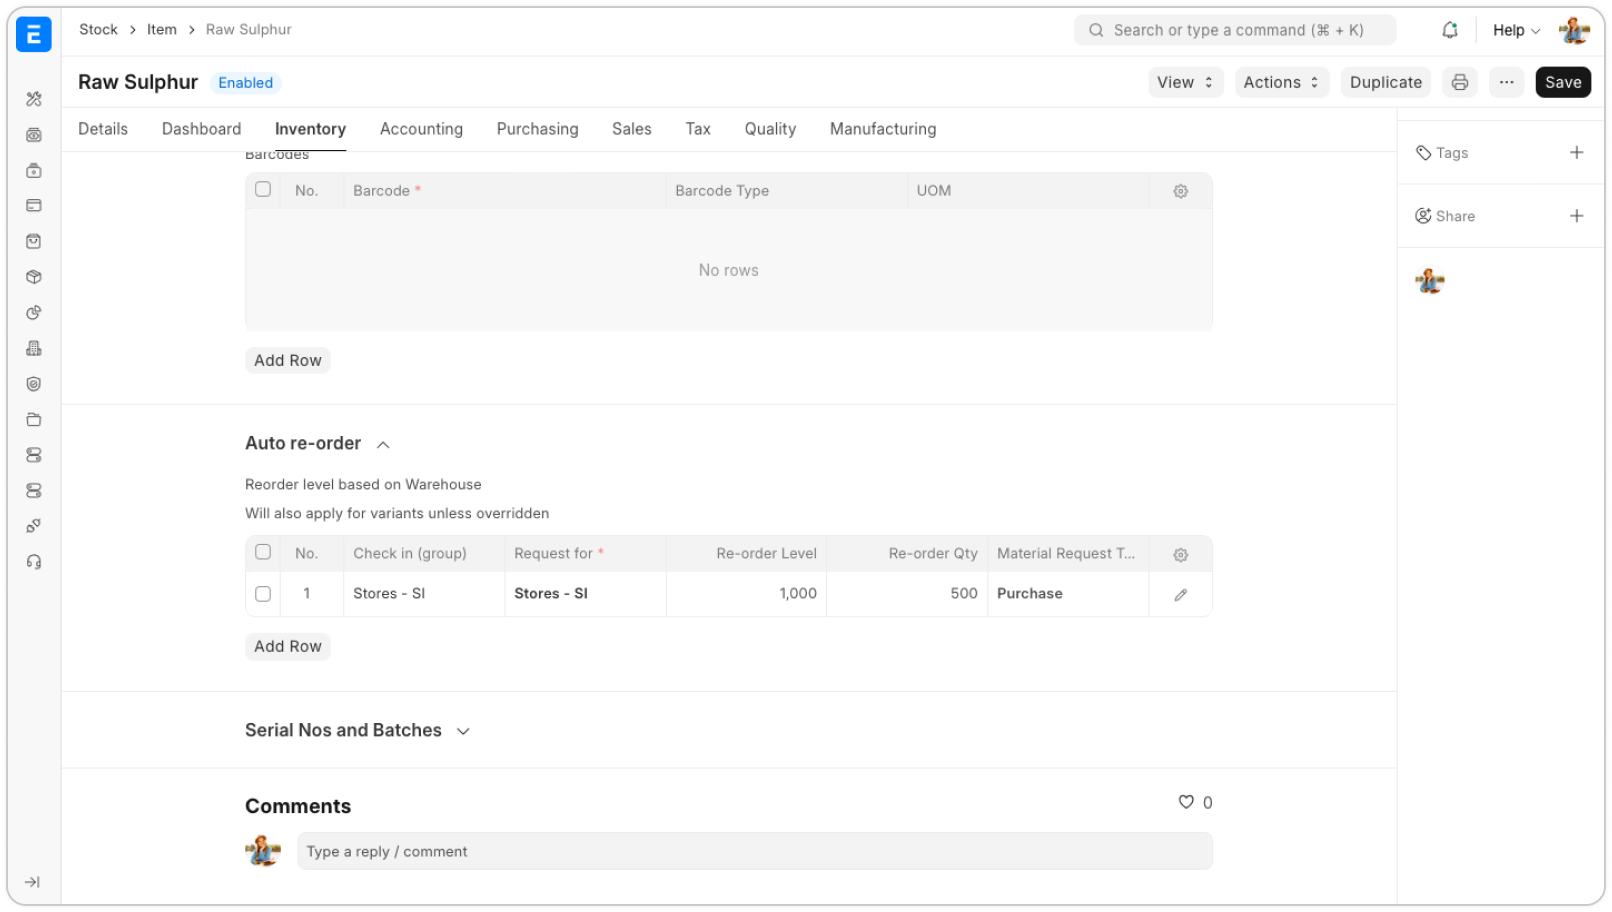Open the folder Projects sidebar icon
The image size is (1612, 912).
coord(34,420)
